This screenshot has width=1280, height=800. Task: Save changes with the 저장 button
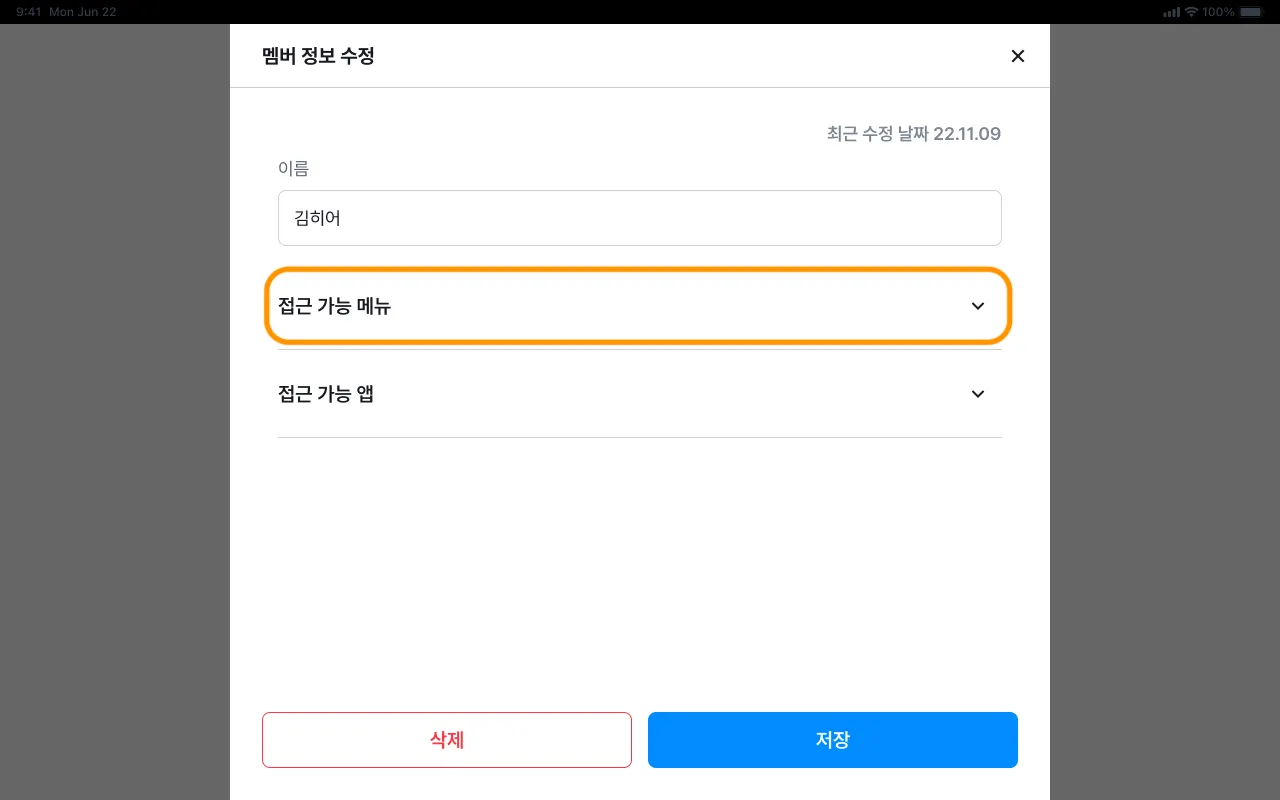[833, 740]
